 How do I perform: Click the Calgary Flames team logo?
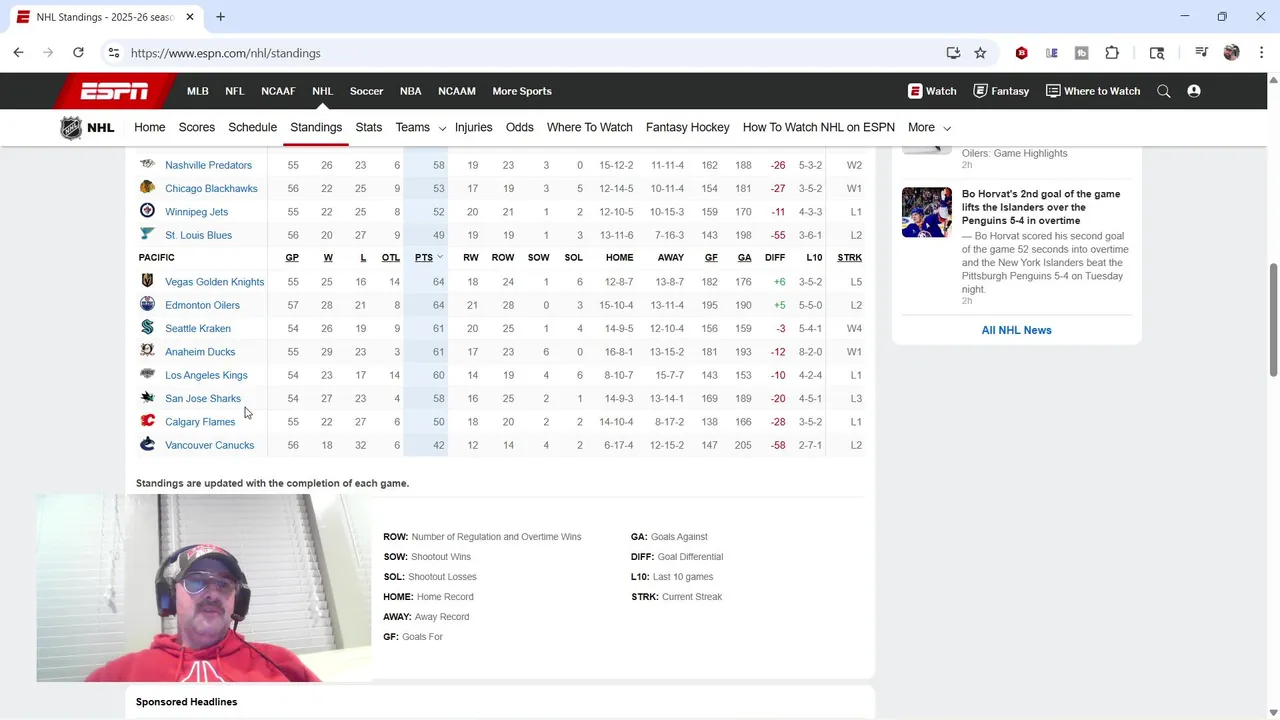click(147, 421)
